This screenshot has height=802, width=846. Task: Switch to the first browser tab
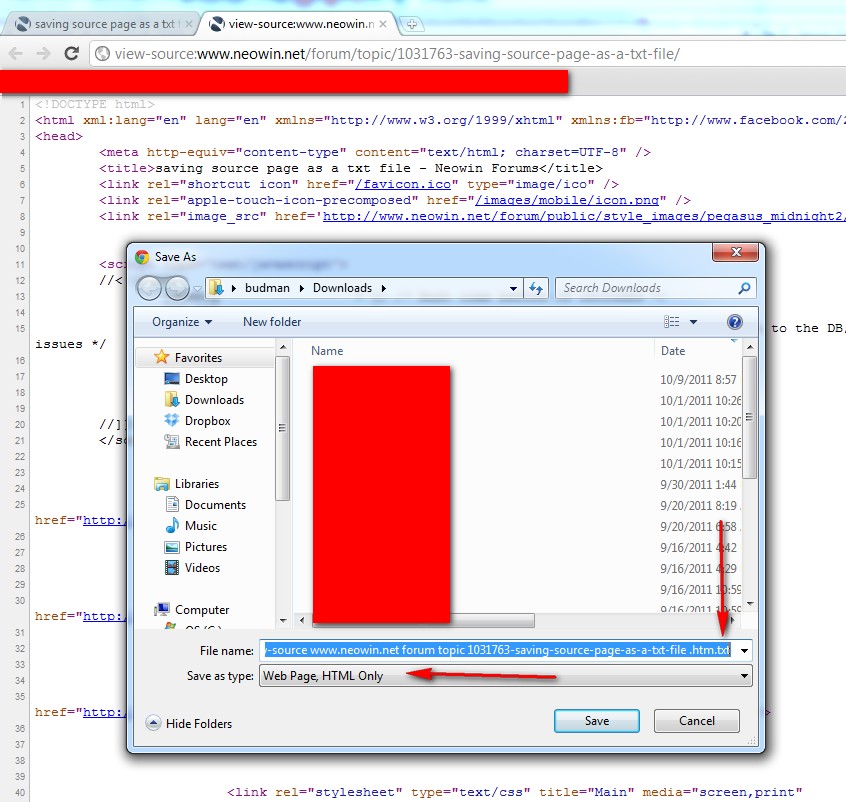coord(100,24)
